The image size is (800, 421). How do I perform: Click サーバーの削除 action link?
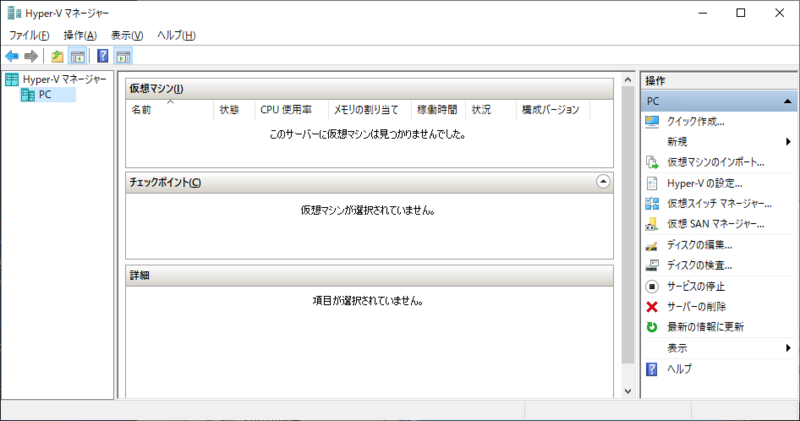[x=696, y=307]
